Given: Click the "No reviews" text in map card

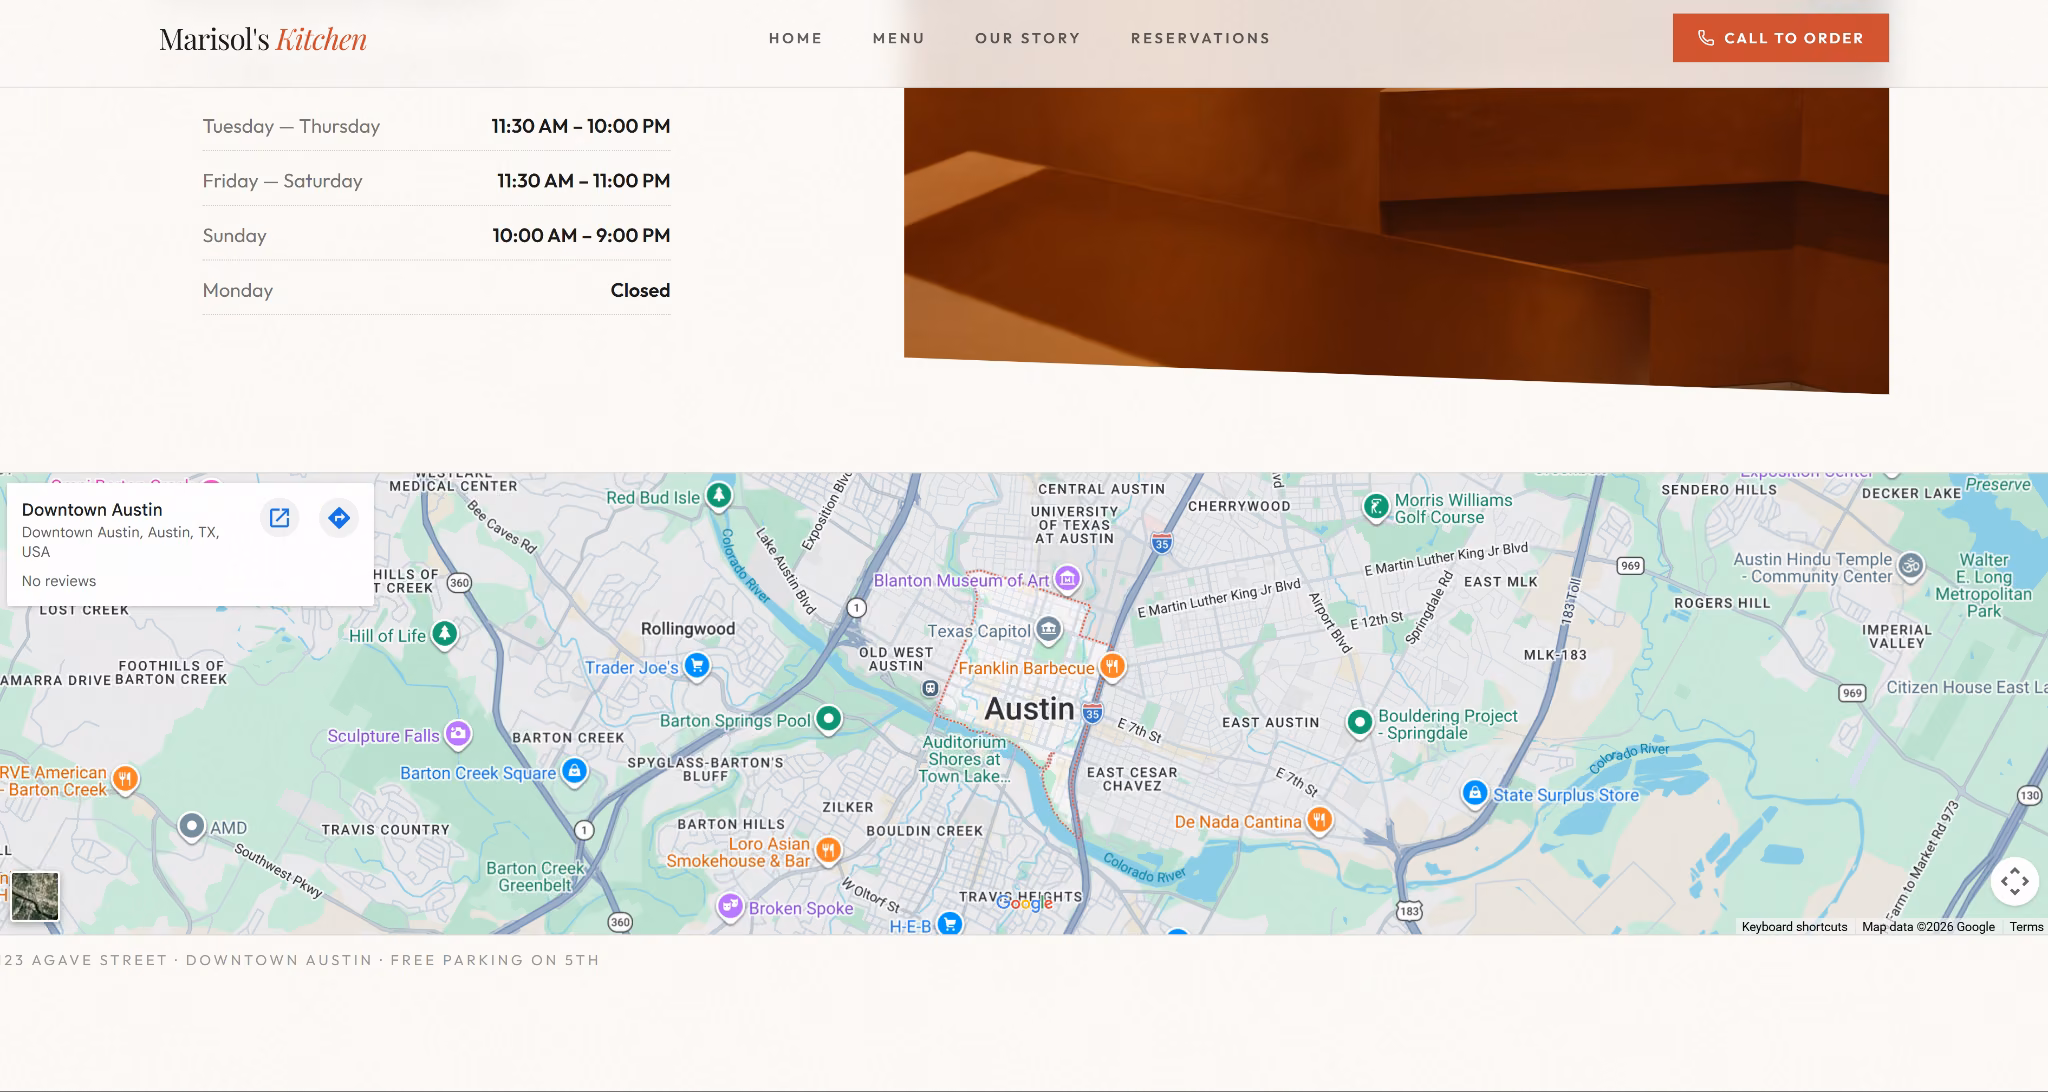Looking at the screenshot, I should click(x=59, y=581).
